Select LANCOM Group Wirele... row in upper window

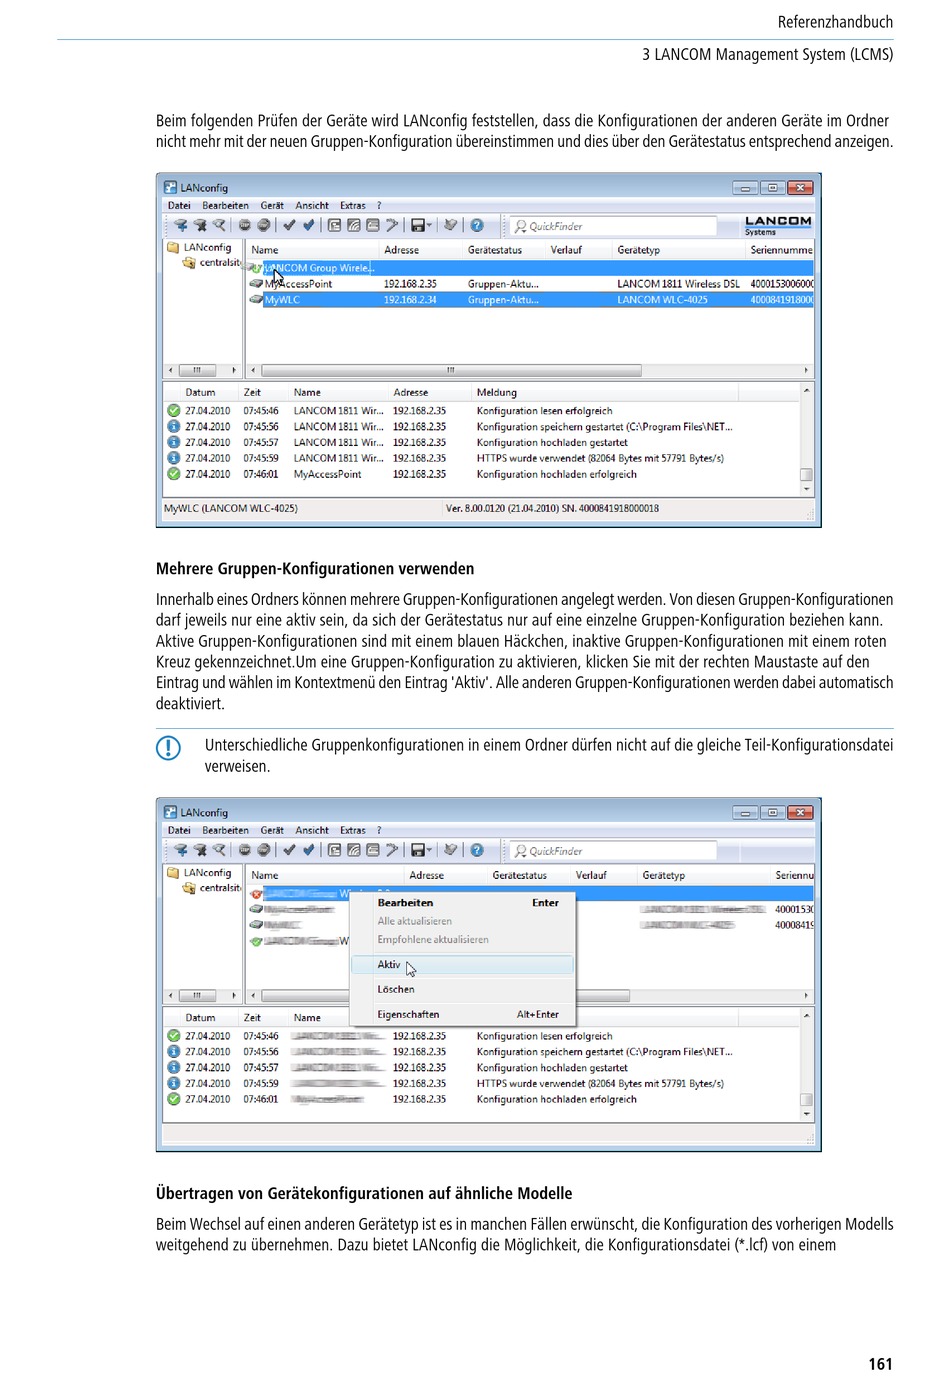(x=529, y=268)
